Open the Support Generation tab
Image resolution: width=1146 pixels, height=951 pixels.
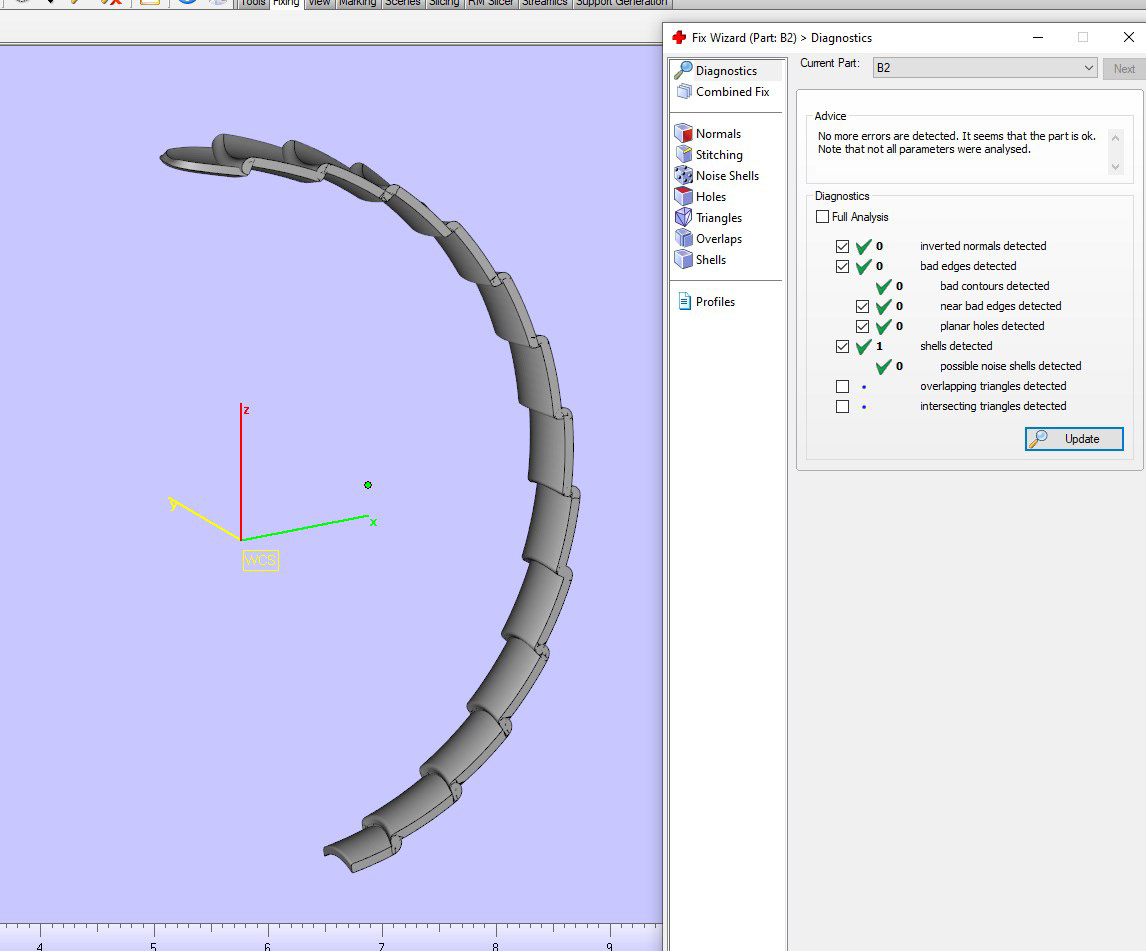621,3
